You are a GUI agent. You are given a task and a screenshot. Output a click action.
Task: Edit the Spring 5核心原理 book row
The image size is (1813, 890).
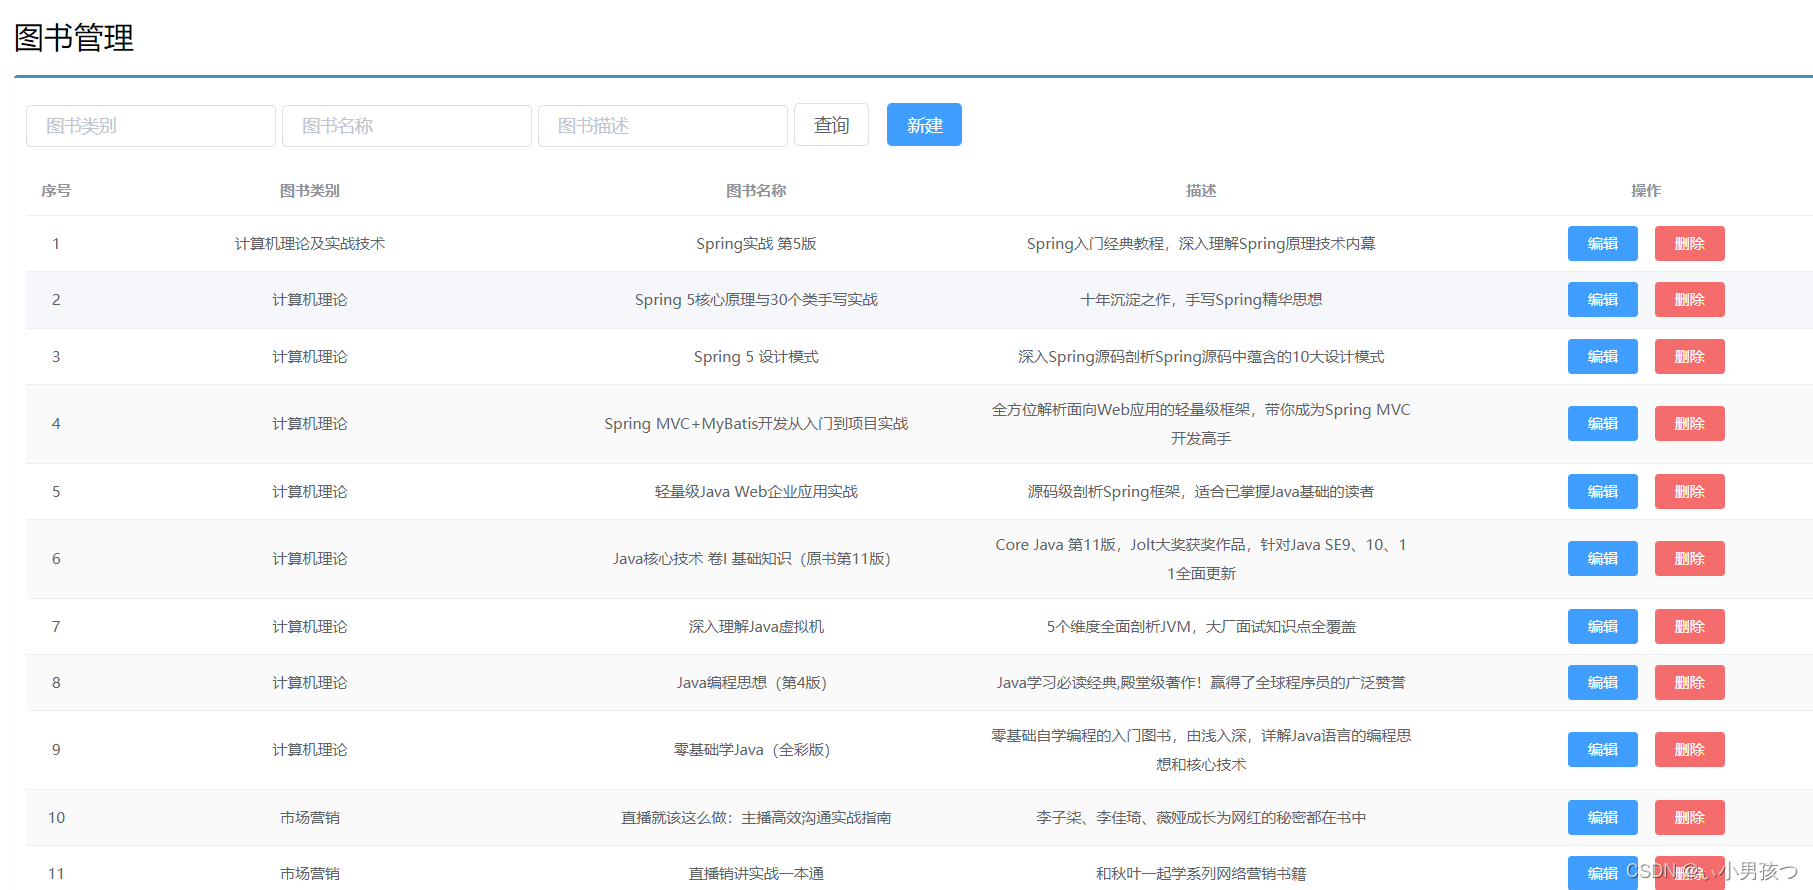[x=1602, y=300]
